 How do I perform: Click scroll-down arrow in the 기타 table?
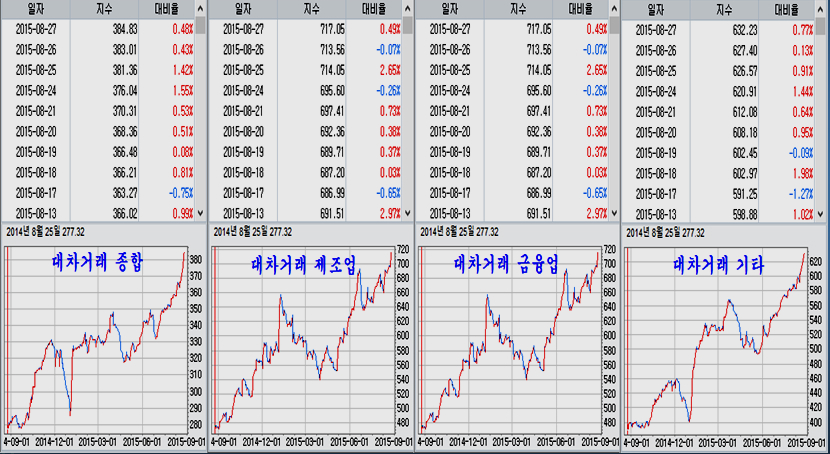[820, 212]
